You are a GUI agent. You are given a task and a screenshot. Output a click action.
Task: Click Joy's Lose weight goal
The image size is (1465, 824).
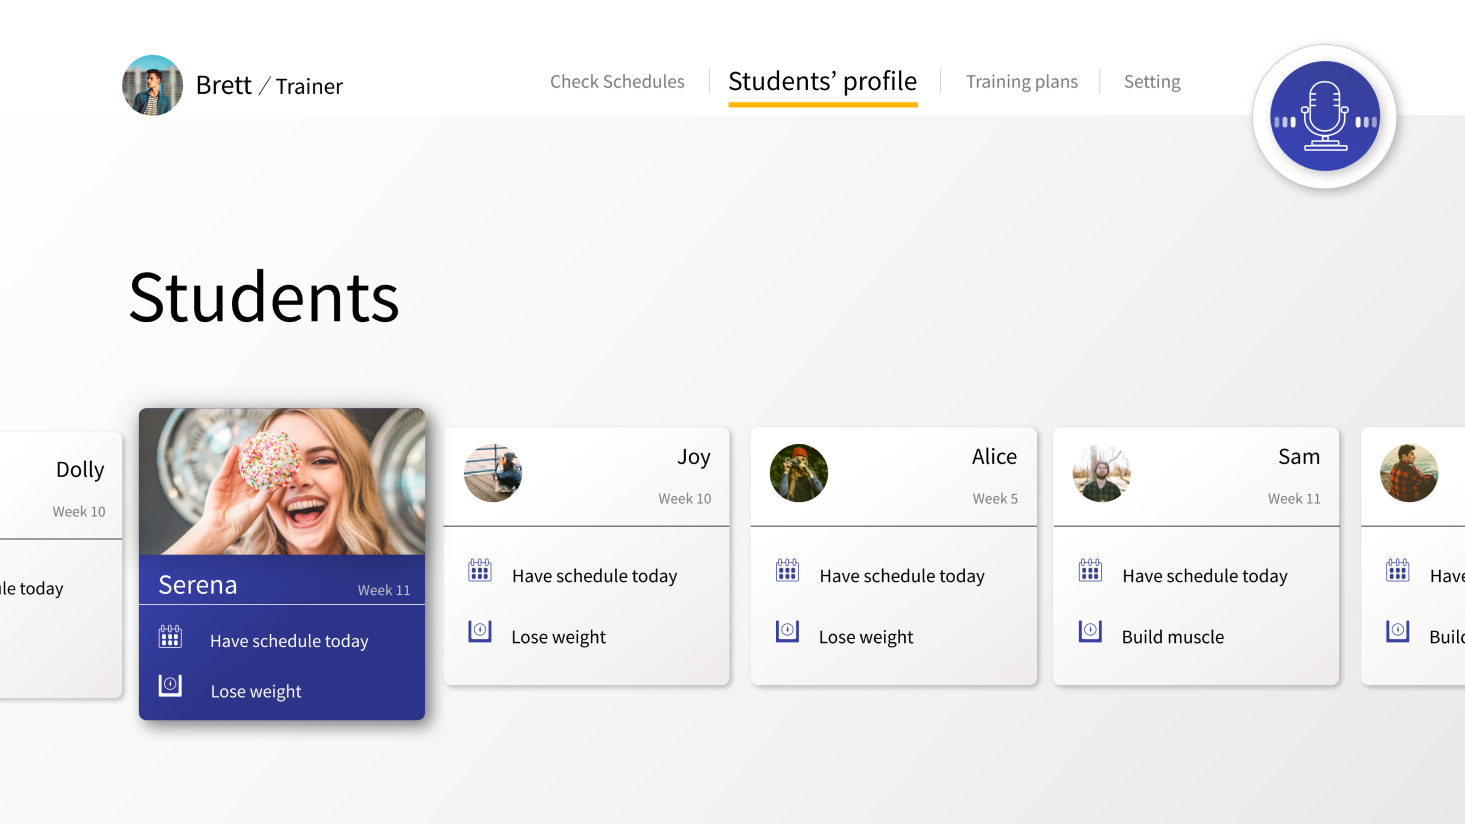click(x=558, y=637)
